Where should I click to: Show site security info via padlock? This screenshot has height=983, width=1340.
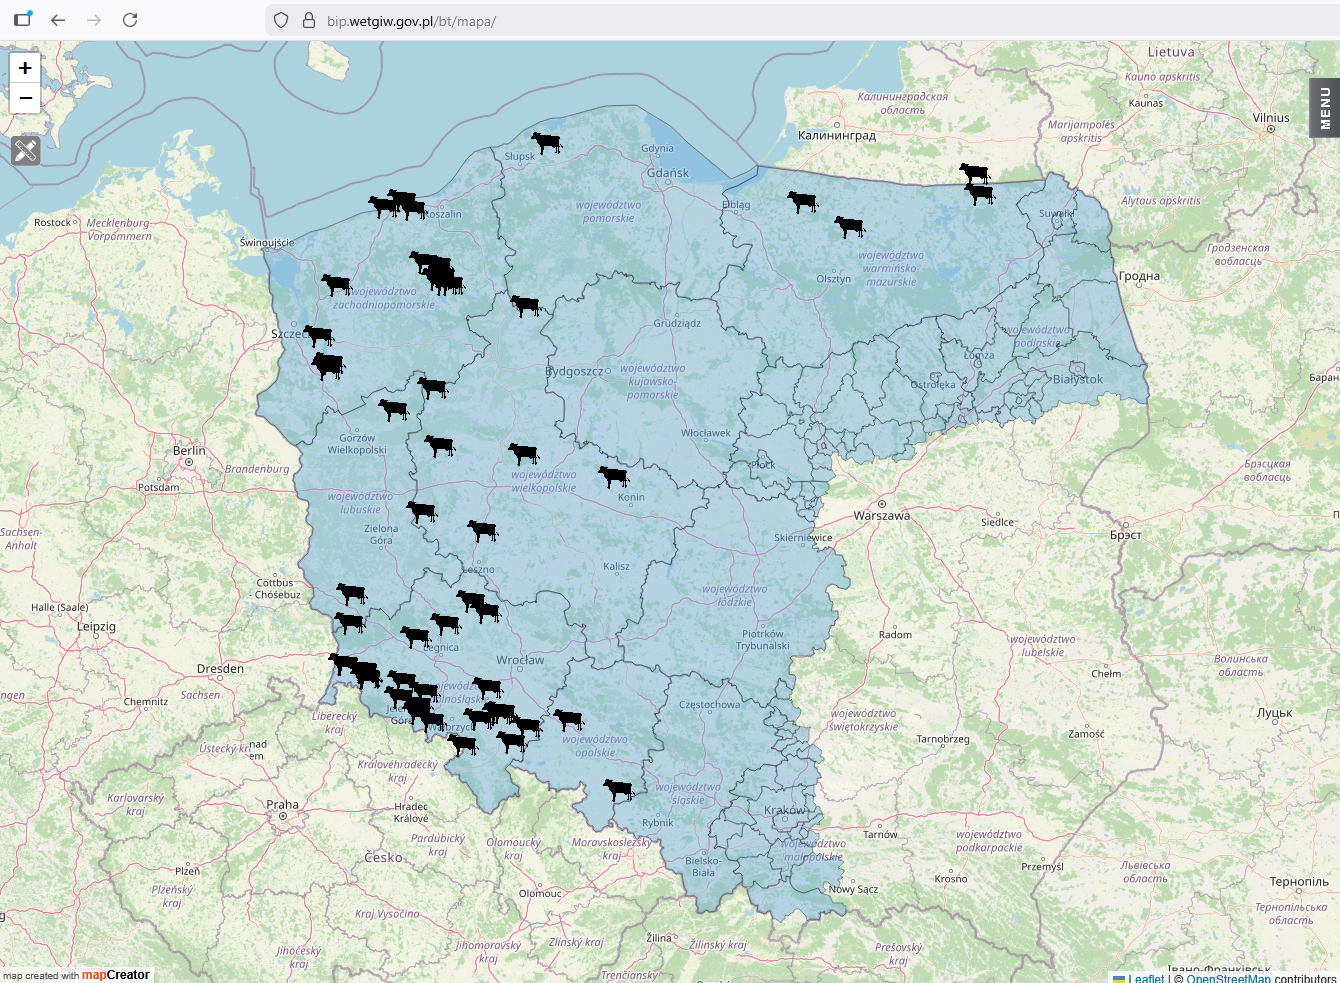click(308, 20)
